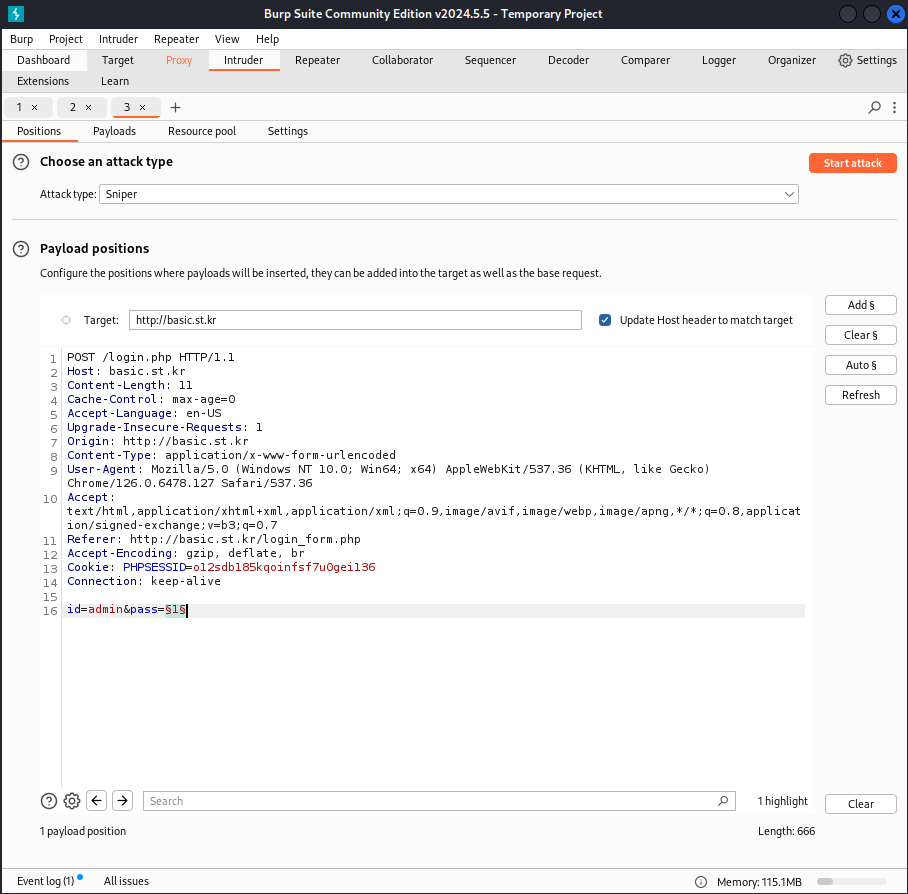Click the target crosshair icon beside Target
Viewport: 908px width, 894px height.
(66, 320)
